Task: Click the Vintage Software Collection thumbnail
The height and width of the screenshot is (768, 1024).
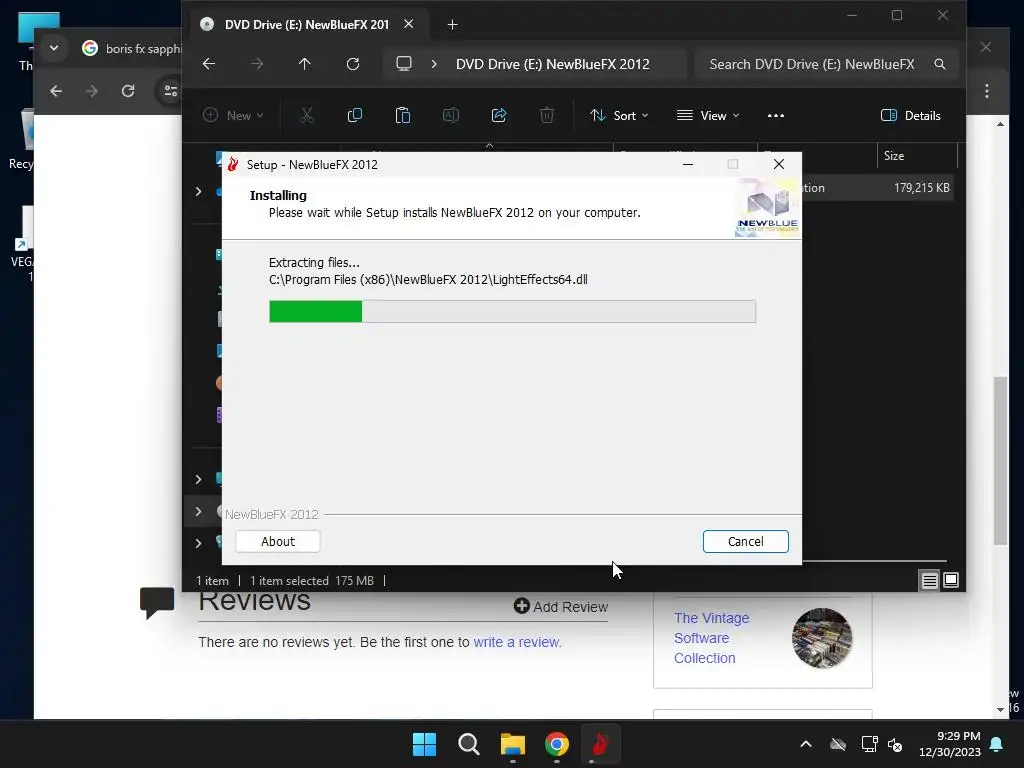Action: (x=822, y=638)
